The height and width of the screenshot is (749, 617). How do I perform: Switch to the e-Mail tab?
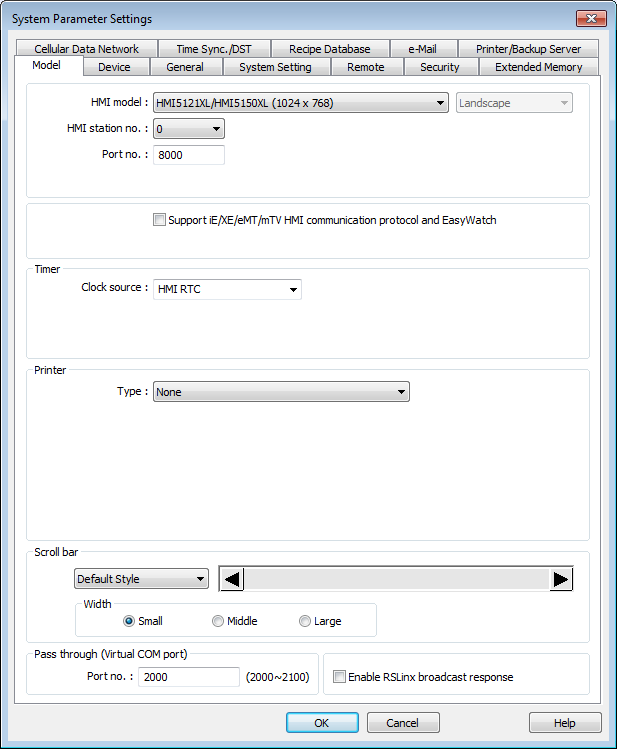[x=423, y=49]
